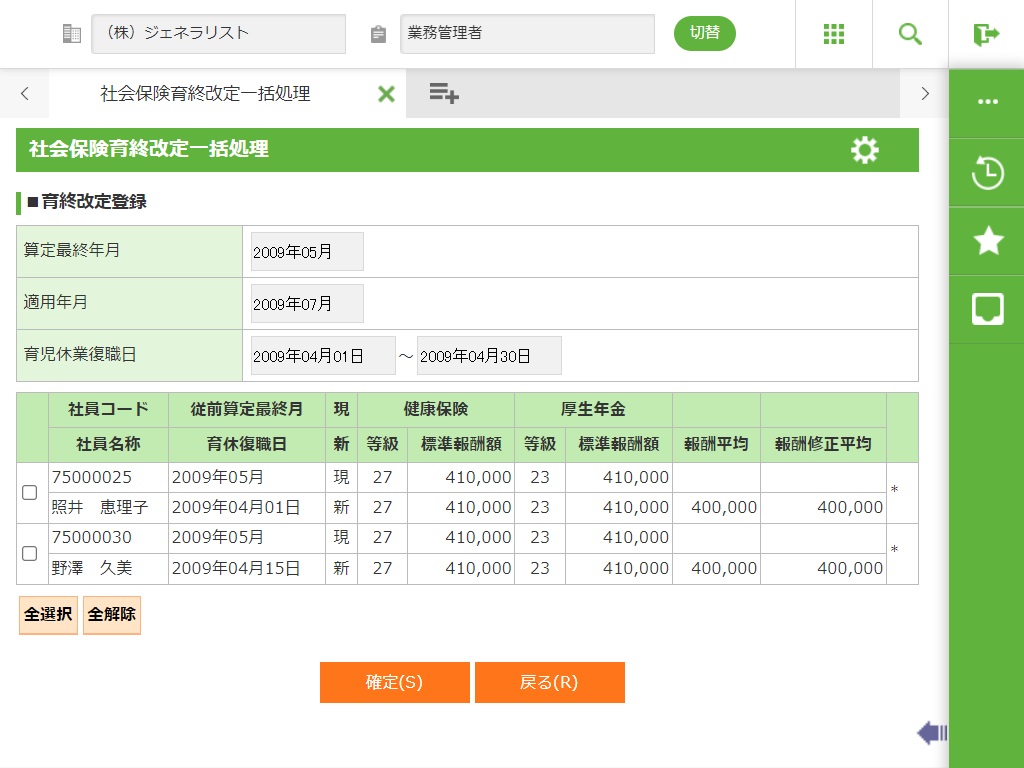Check the box for employee 75000025
Viewport: 1024px width, 768px height.
[x=30, y=493]
